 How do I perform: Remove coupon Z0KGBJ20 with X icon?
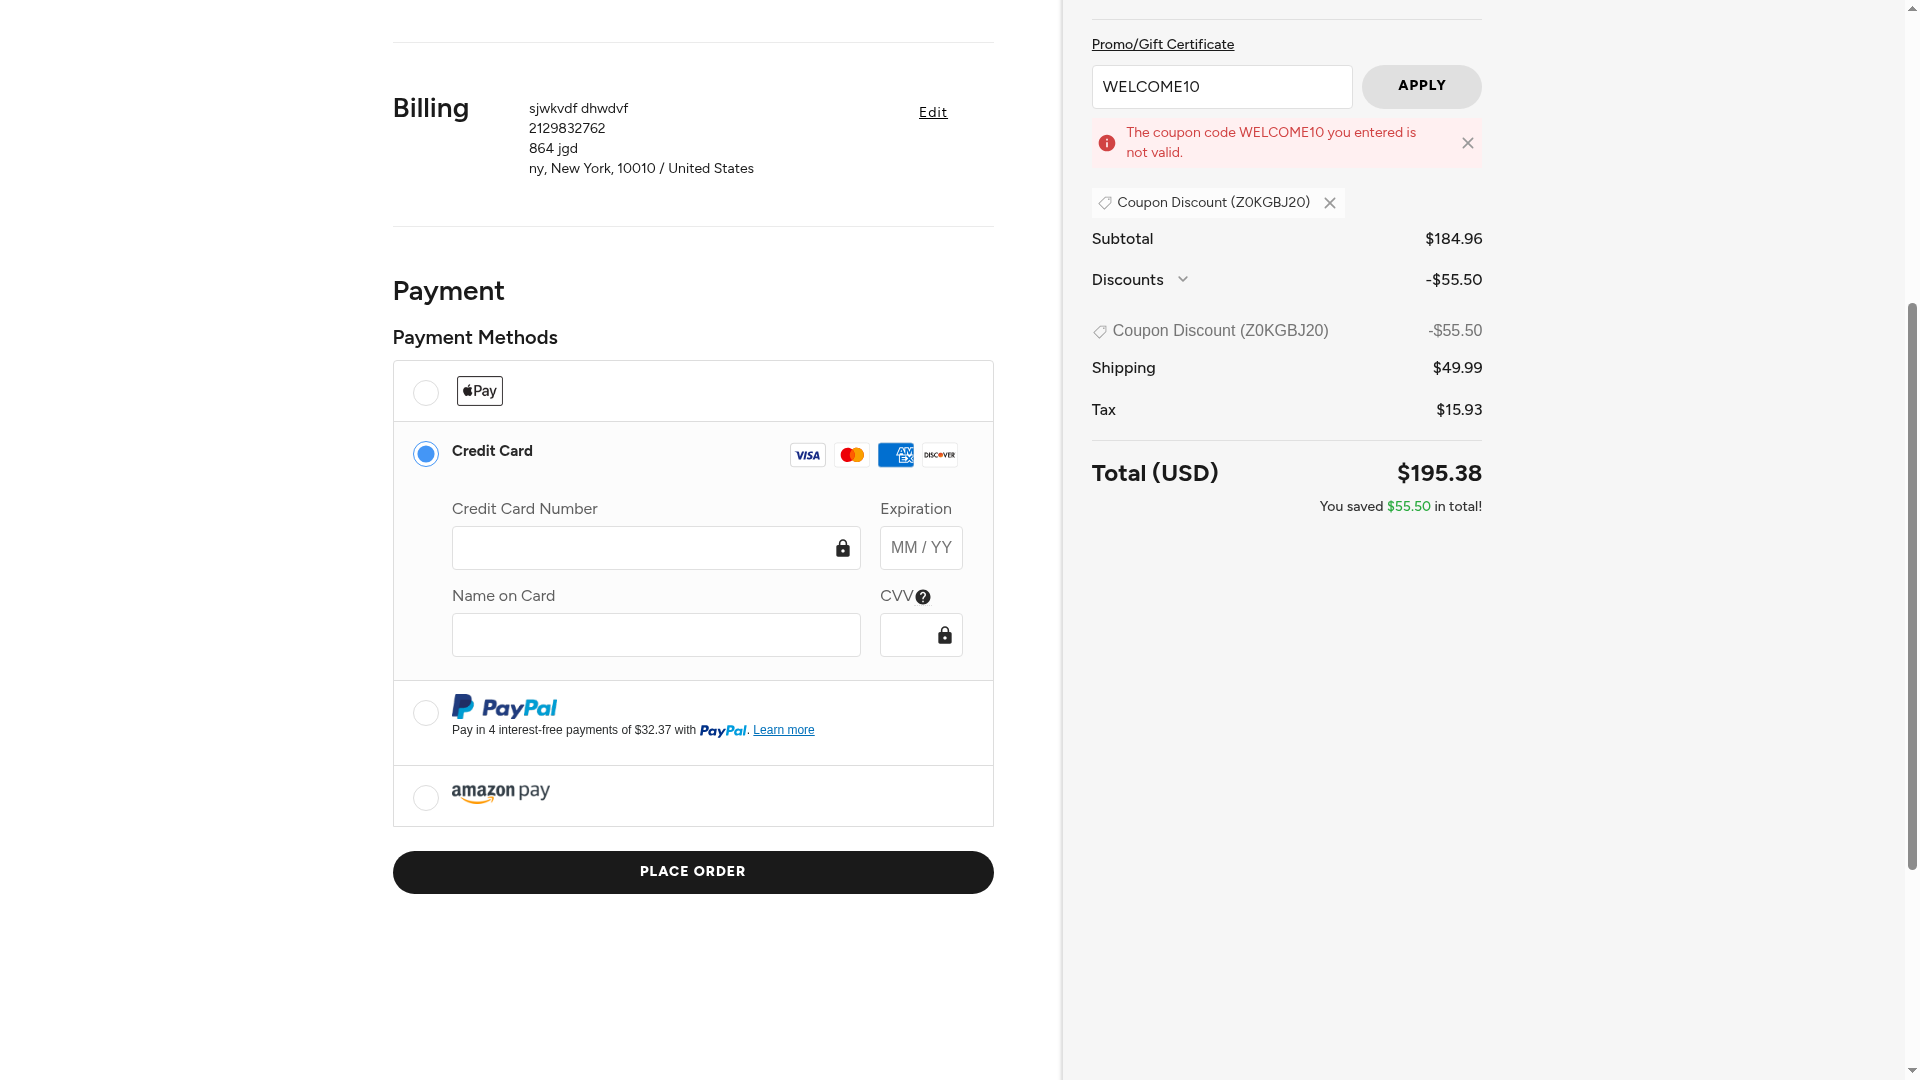click(1330, 203)
